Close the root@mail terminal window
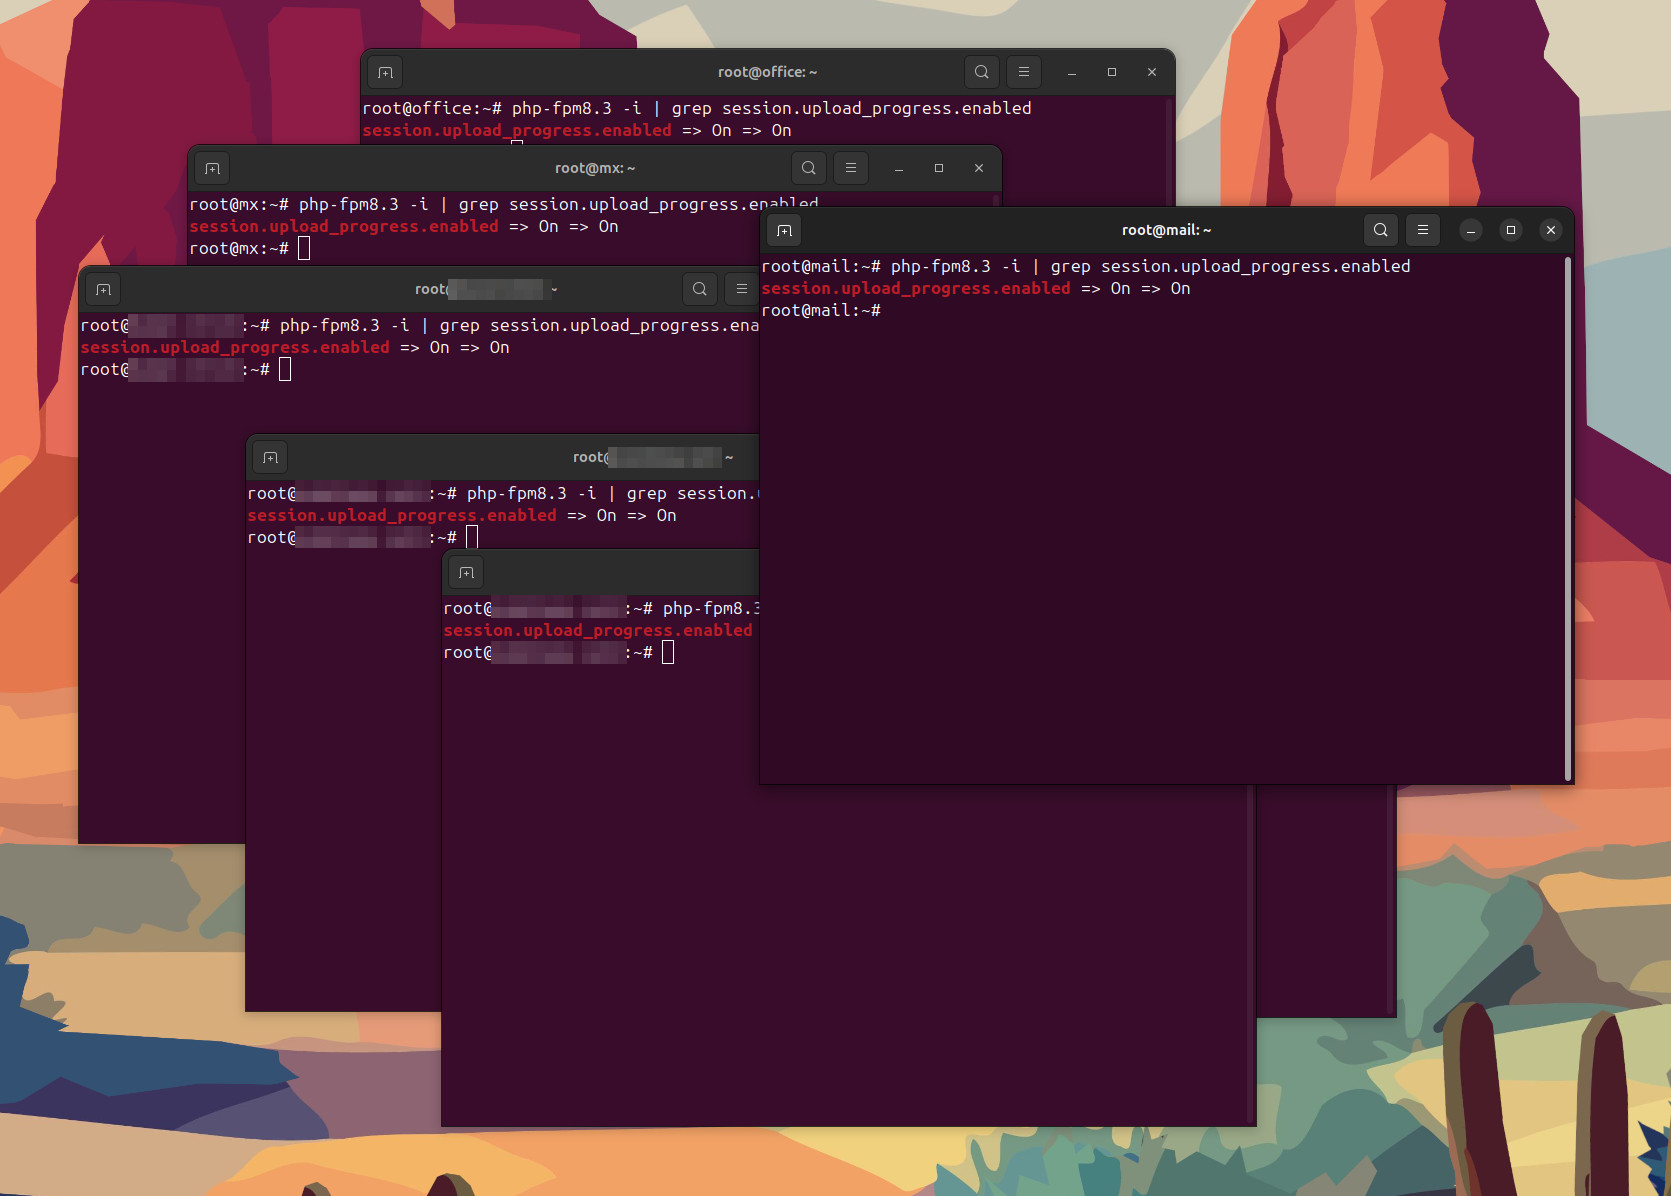Screen dimensions: 1671x1196 click(x=1551, y=230)
